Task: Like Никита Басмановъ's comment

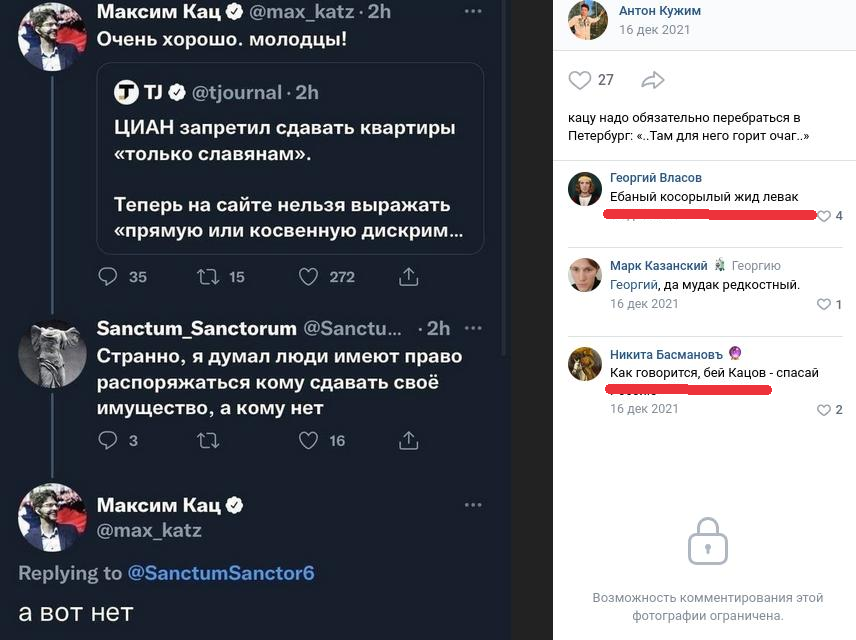Action: (824, 410)
